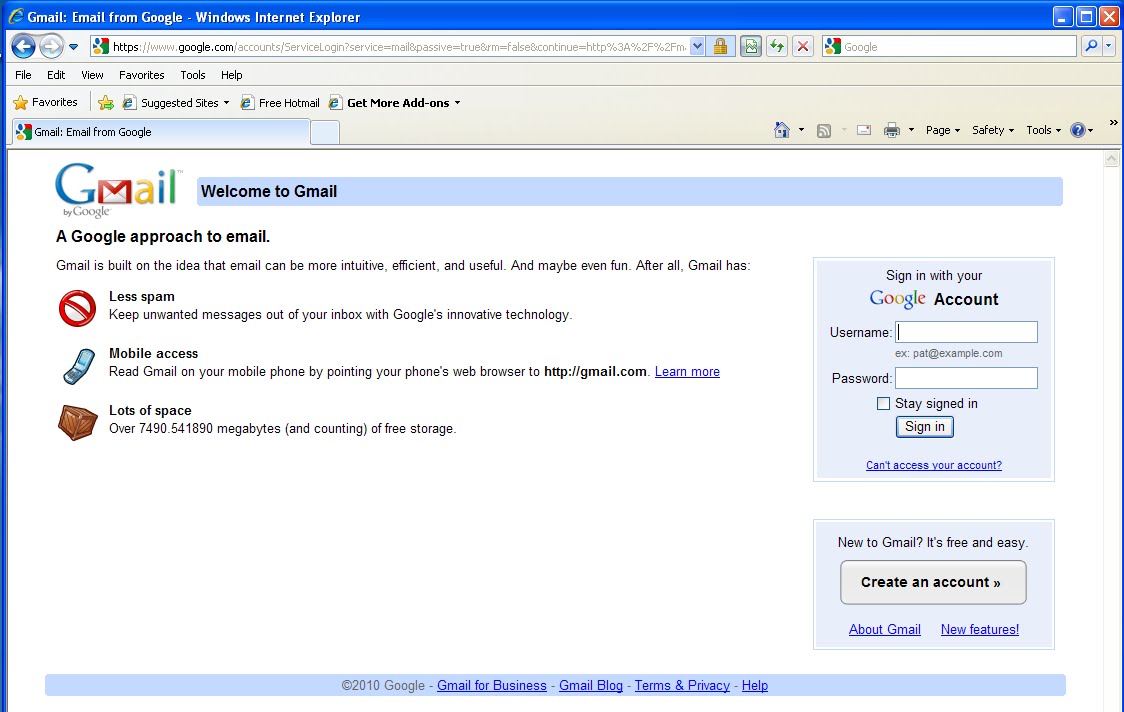Screen dimensions: 1124x712
Task: Click the browser Forward arrow button
Action: 51,47
